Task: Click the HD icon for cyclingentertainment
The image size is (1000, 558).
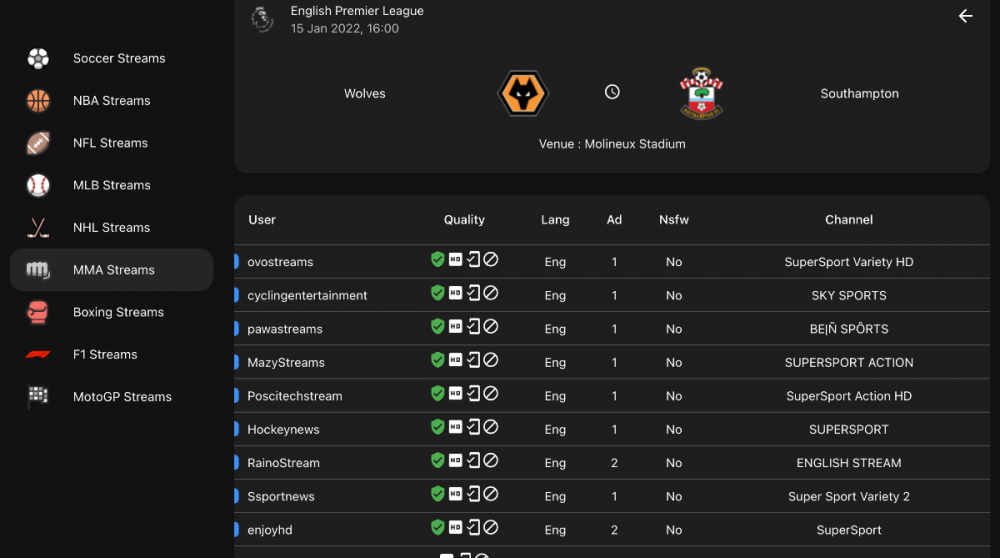Action: (x=455, y=293)
